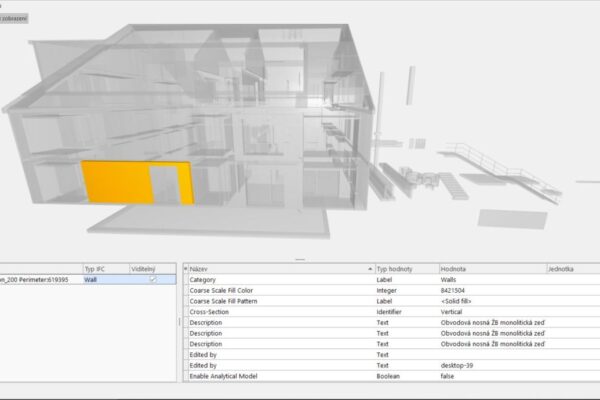The height and width of the screenshot is (400, 600).
Task: Select the Perimeter:619395 element row
Action: click(38, 280)
